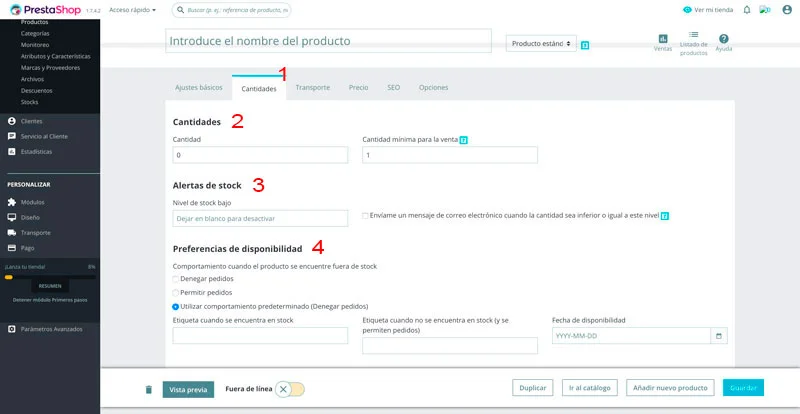This screenshot has width=800, height=414.
Task: Click Etiqueta cuando se encuentra en stock field
Action: point(260,336)
